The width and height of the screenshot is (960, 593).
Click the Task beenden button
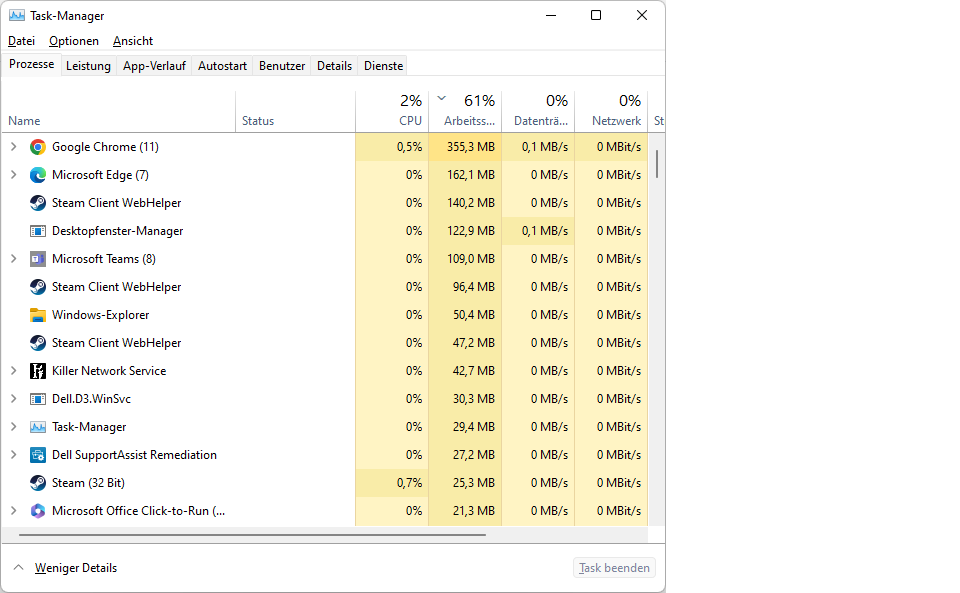point(614,568)
